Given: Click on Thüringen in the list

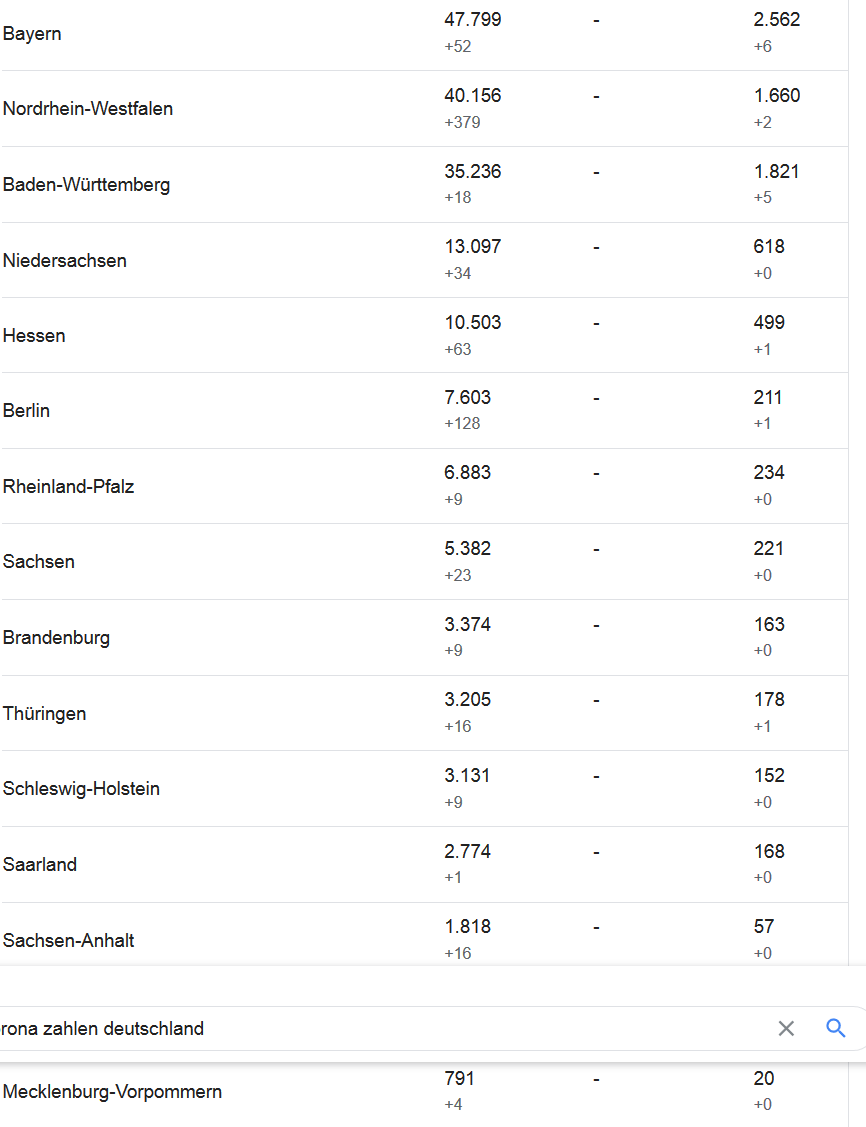Looking at the screenshot, I should tap(45, 714).
